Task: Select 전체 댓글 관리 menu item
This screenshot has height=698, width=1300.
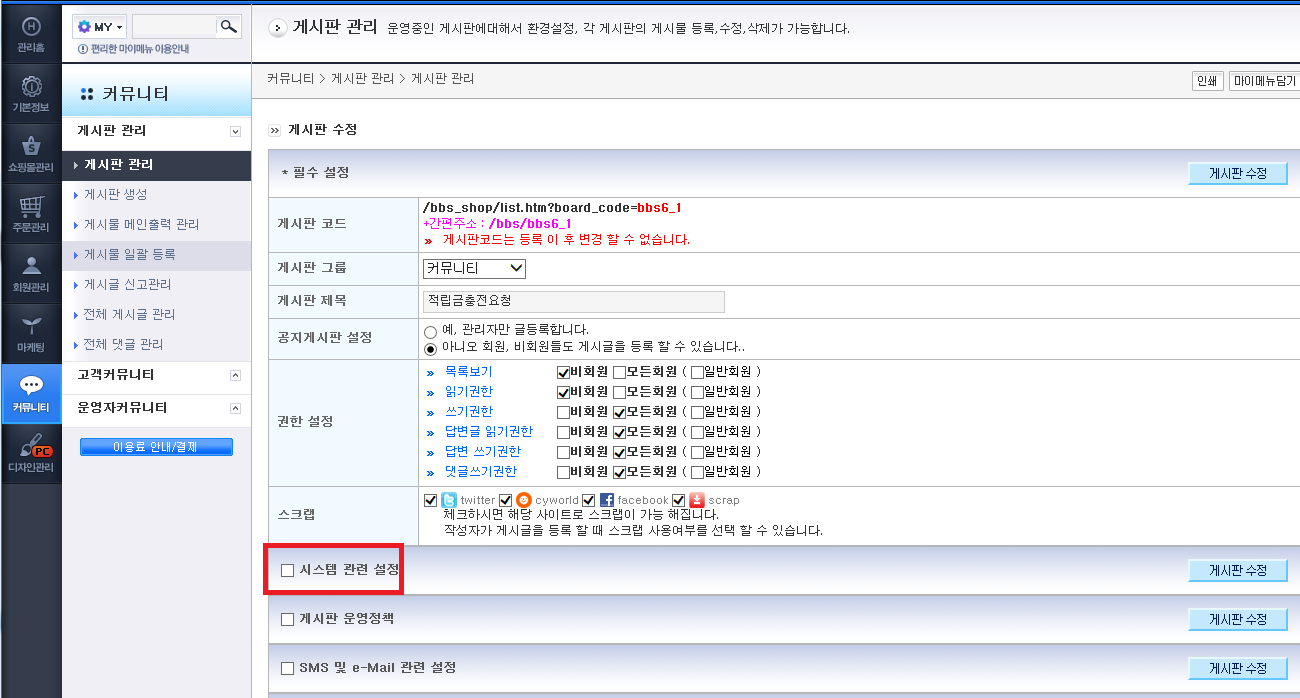Action: (123, 344)
